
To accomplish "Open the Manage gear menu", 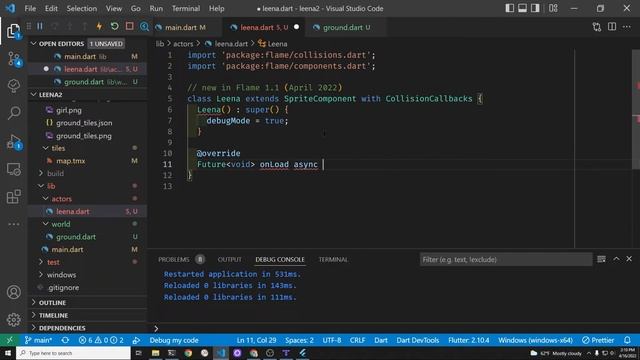I will click(x=13, y=320).
